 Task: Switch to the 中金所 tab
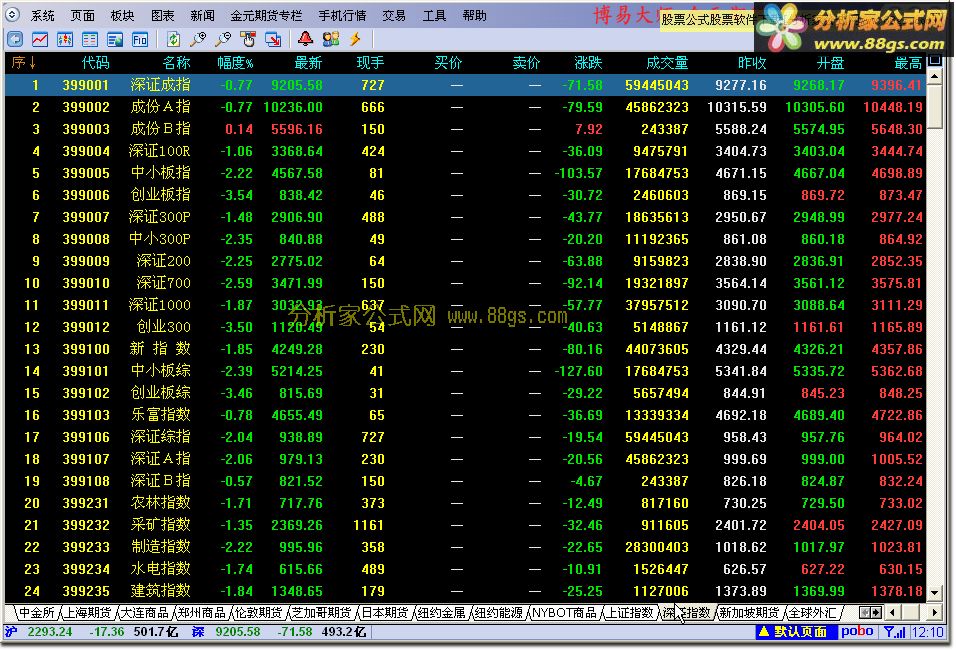pos(37,612)
